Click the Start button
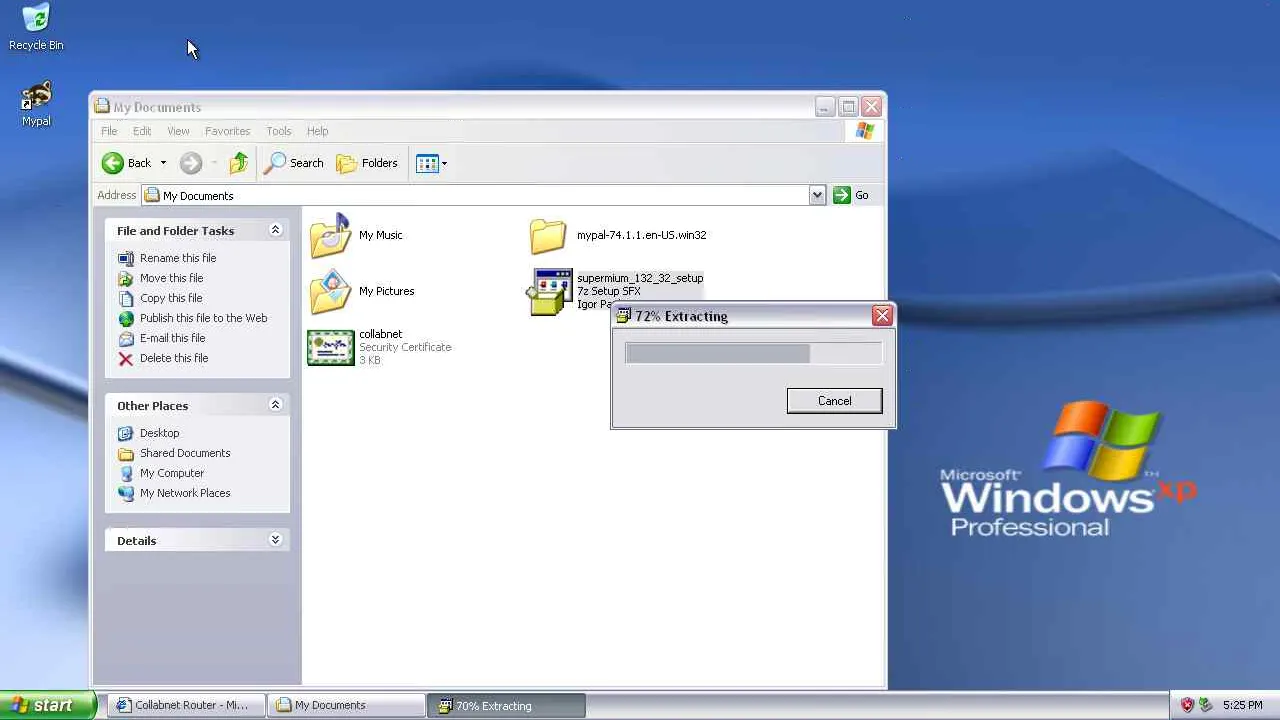The image size is (1280, 720). pyautogui.click(x=48, y=705)
